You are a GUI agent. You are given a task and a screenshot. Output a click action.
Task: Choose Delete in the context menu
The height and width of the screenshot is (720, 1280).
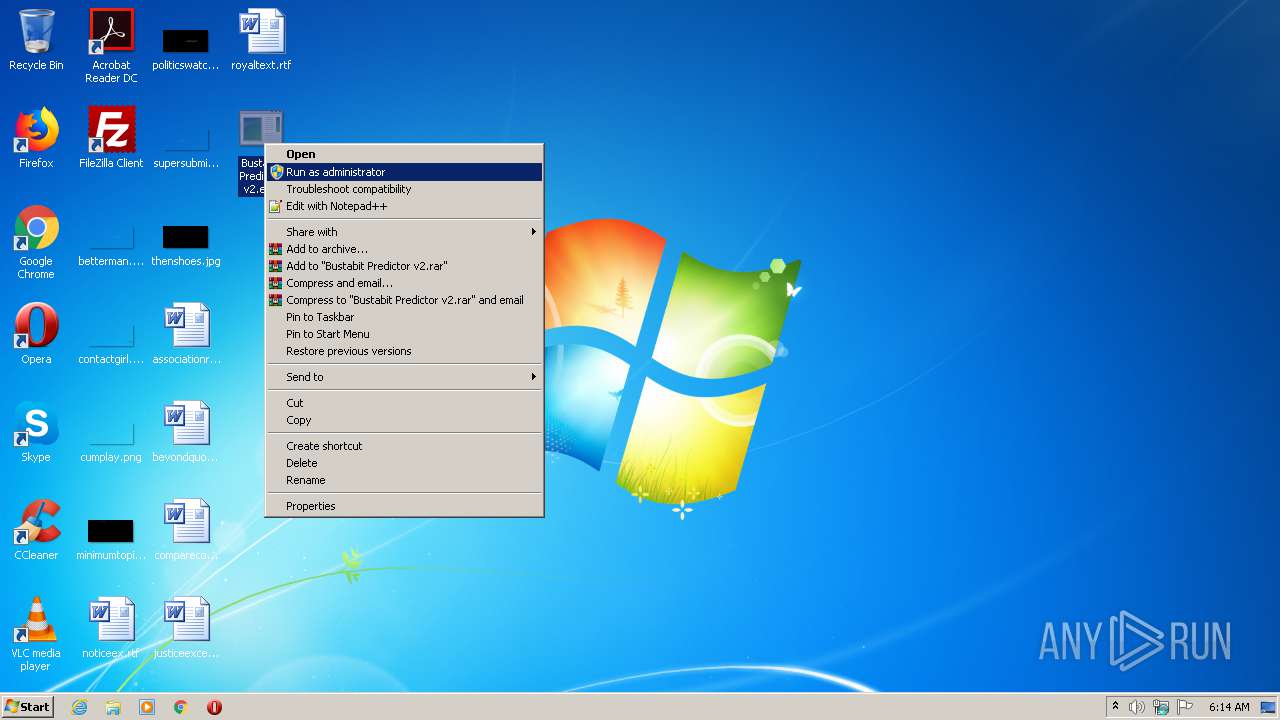404,463
